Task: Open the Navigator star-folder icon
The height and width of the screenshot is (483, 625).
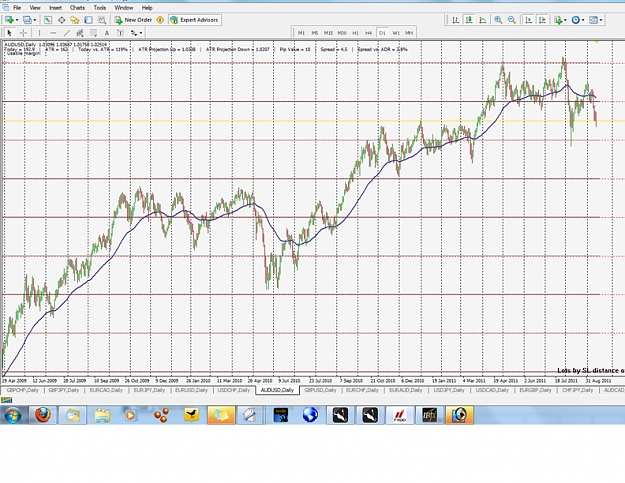Action: (x=75, y=20)
